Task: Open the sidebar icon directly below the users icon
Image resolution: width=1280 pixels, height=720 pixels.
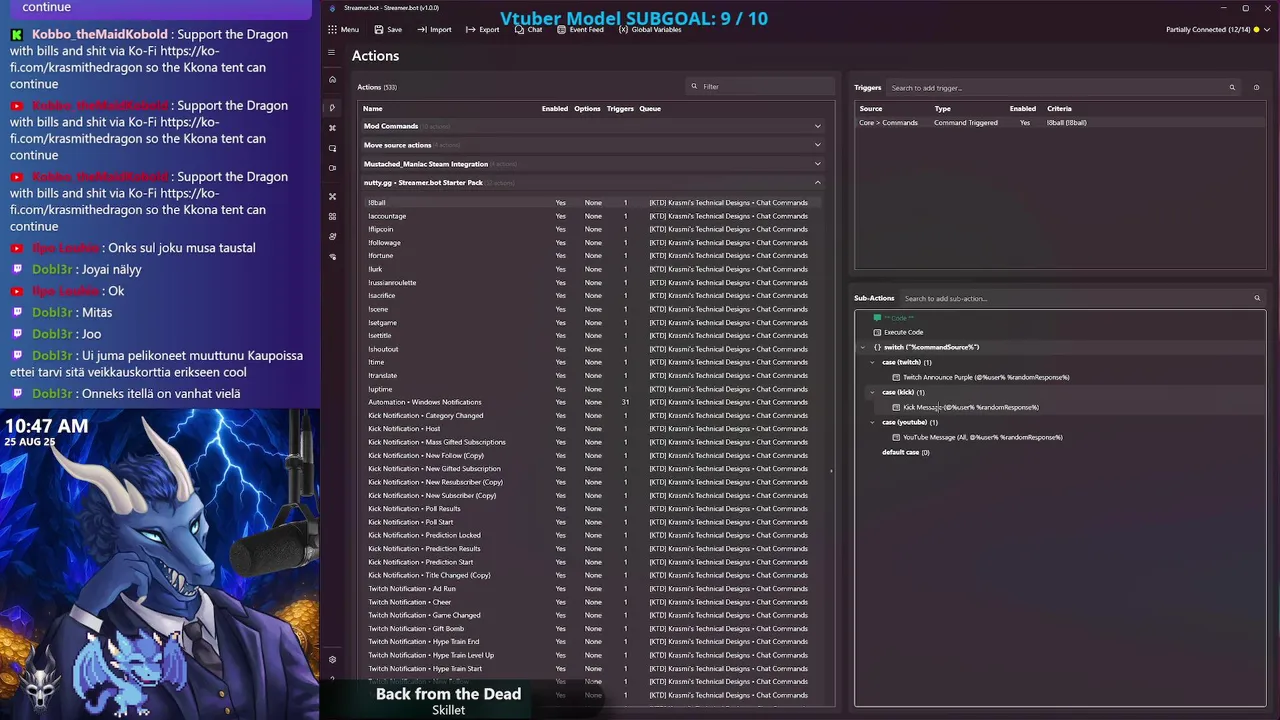Action: (x=333, y=256)
